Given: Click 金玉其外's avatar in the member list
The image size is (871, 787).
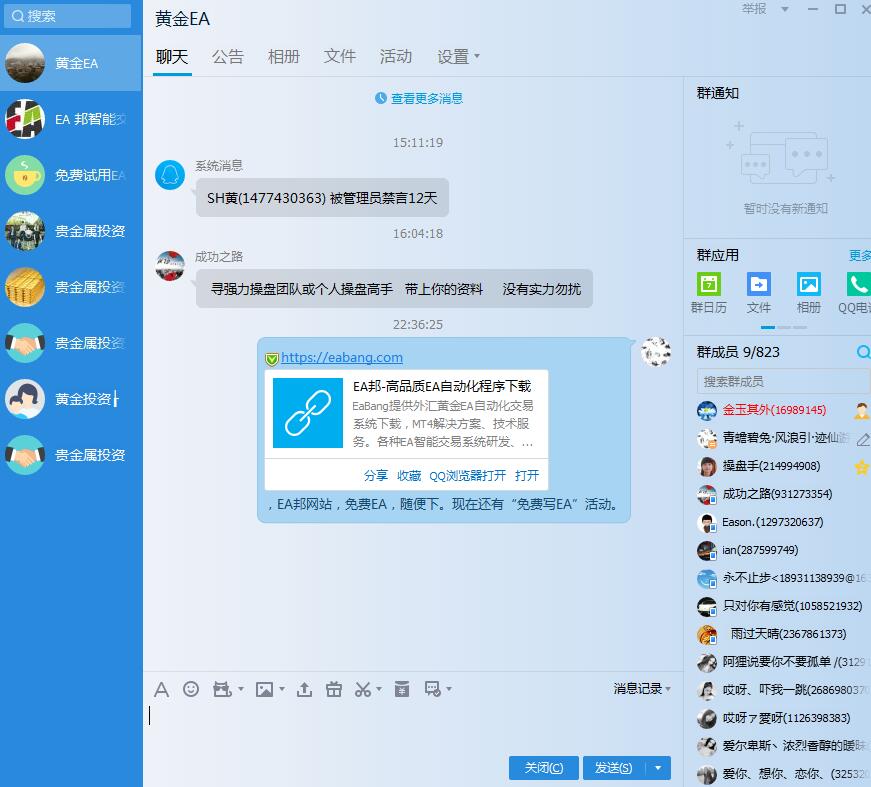Looking at the screenshot, I should pos(707,410).
